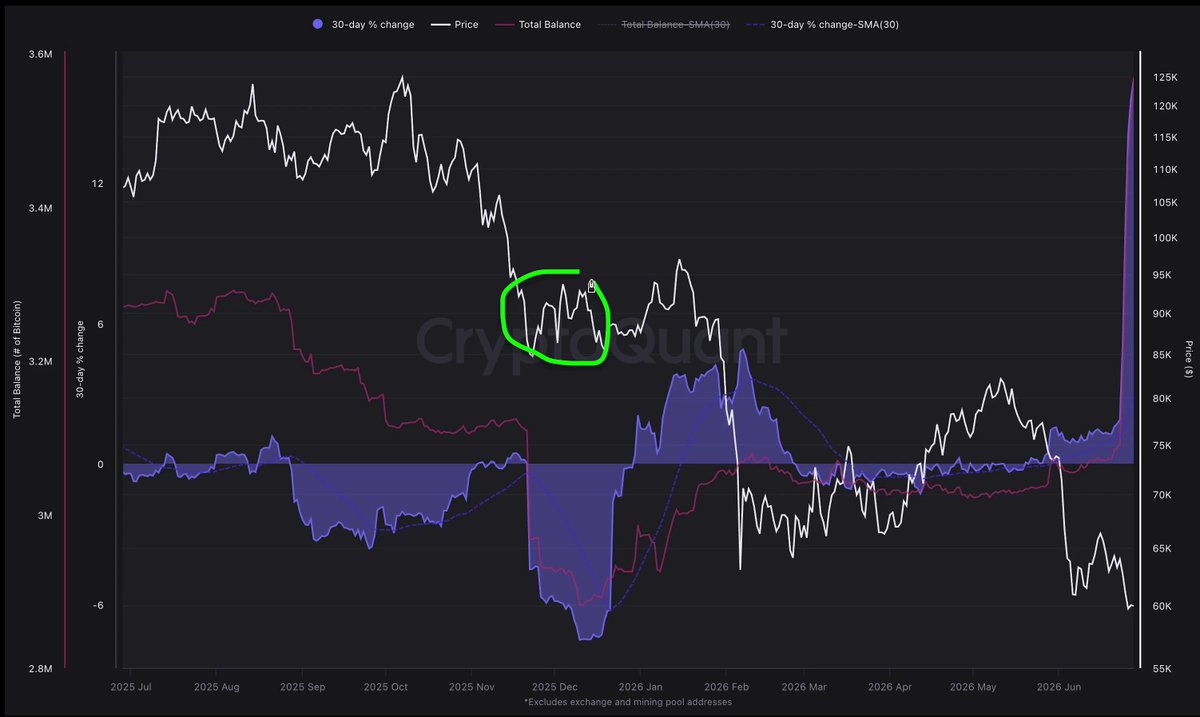Click the 'Price ($)' axis title
This screenshot has height=717, width=1200.
click(1188, 359)
